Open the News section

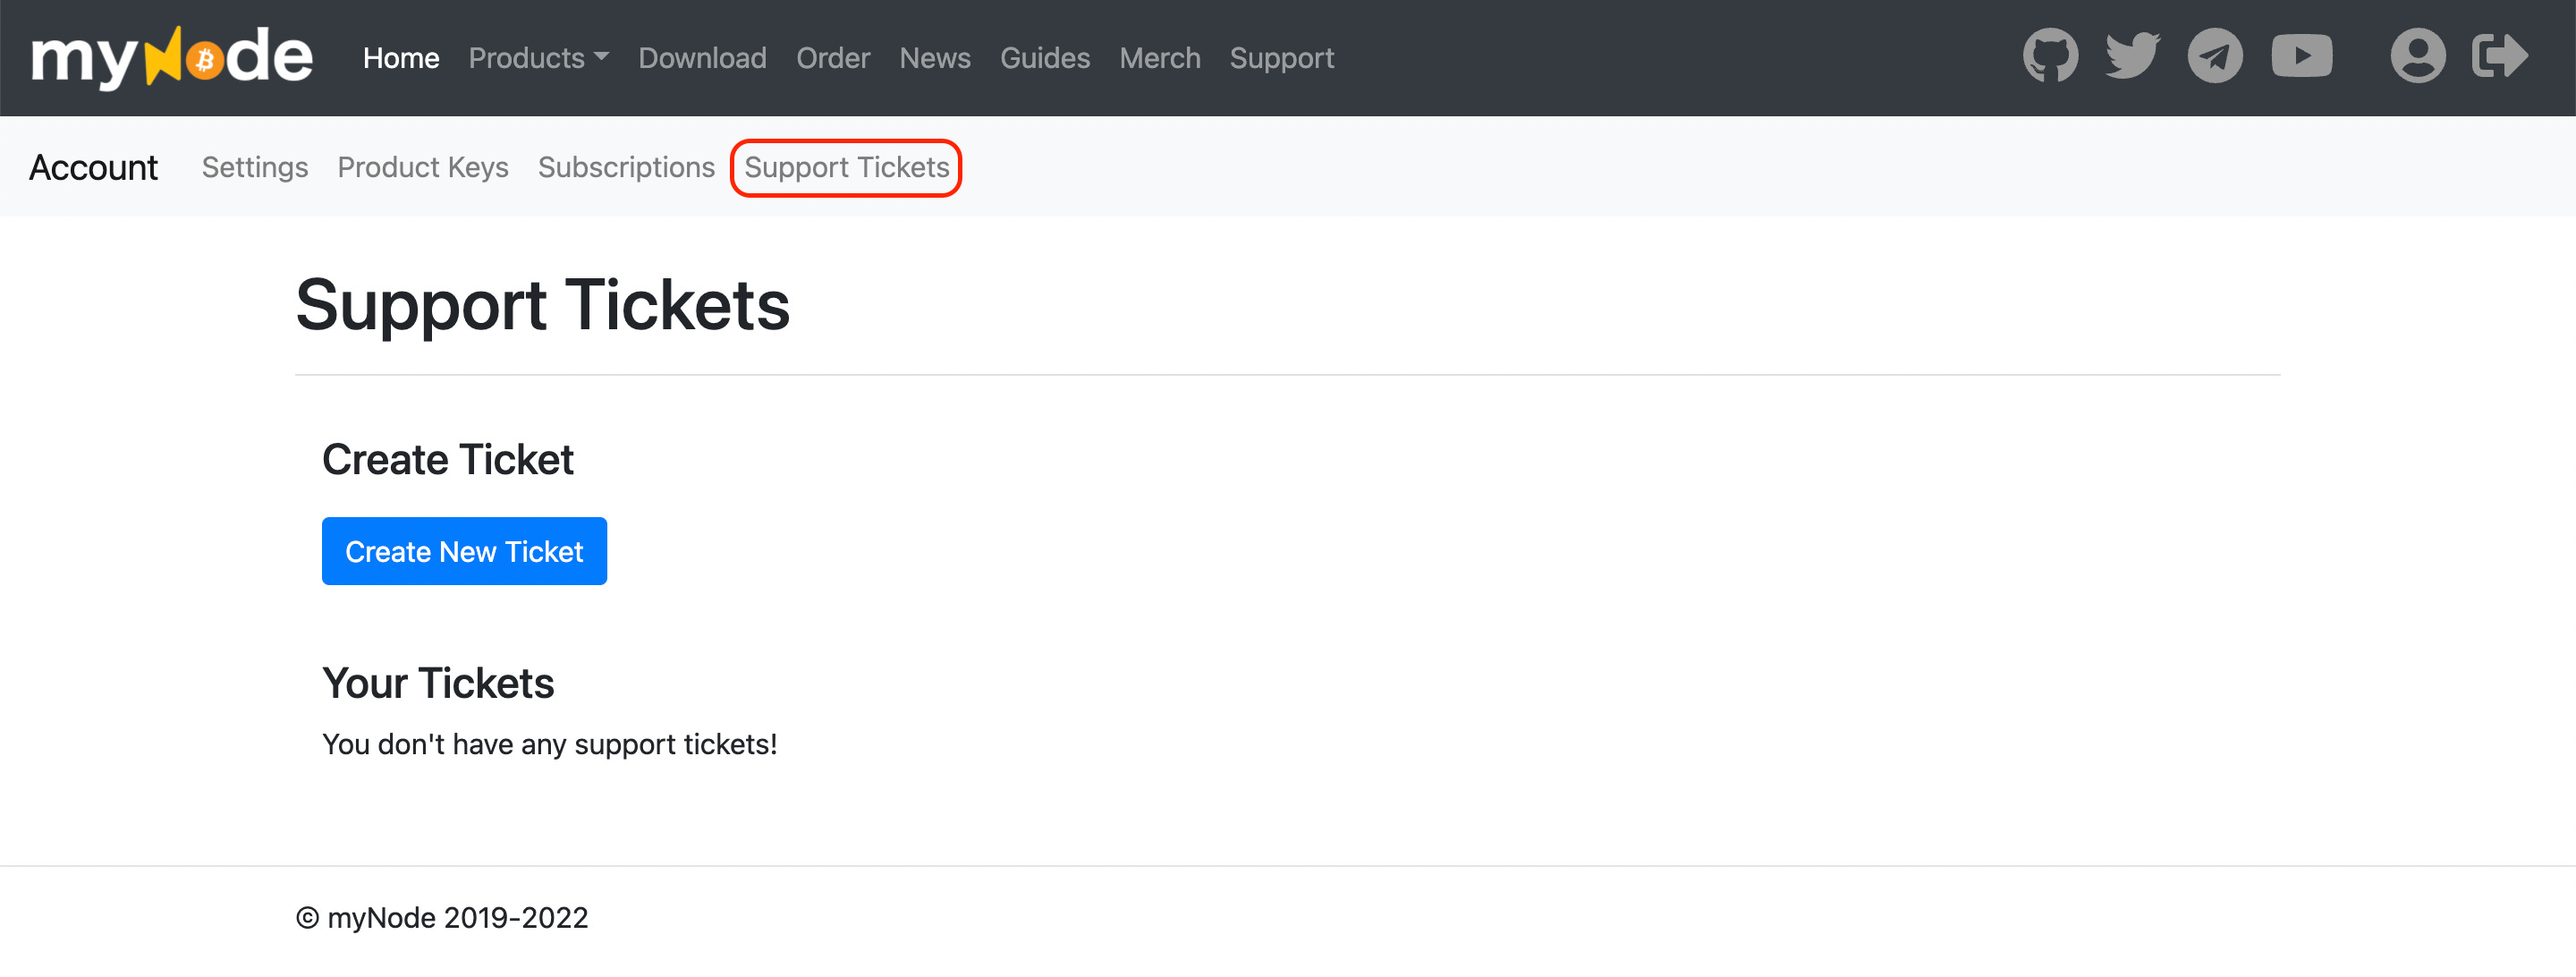pyautogui.click(x=934, y=58)
